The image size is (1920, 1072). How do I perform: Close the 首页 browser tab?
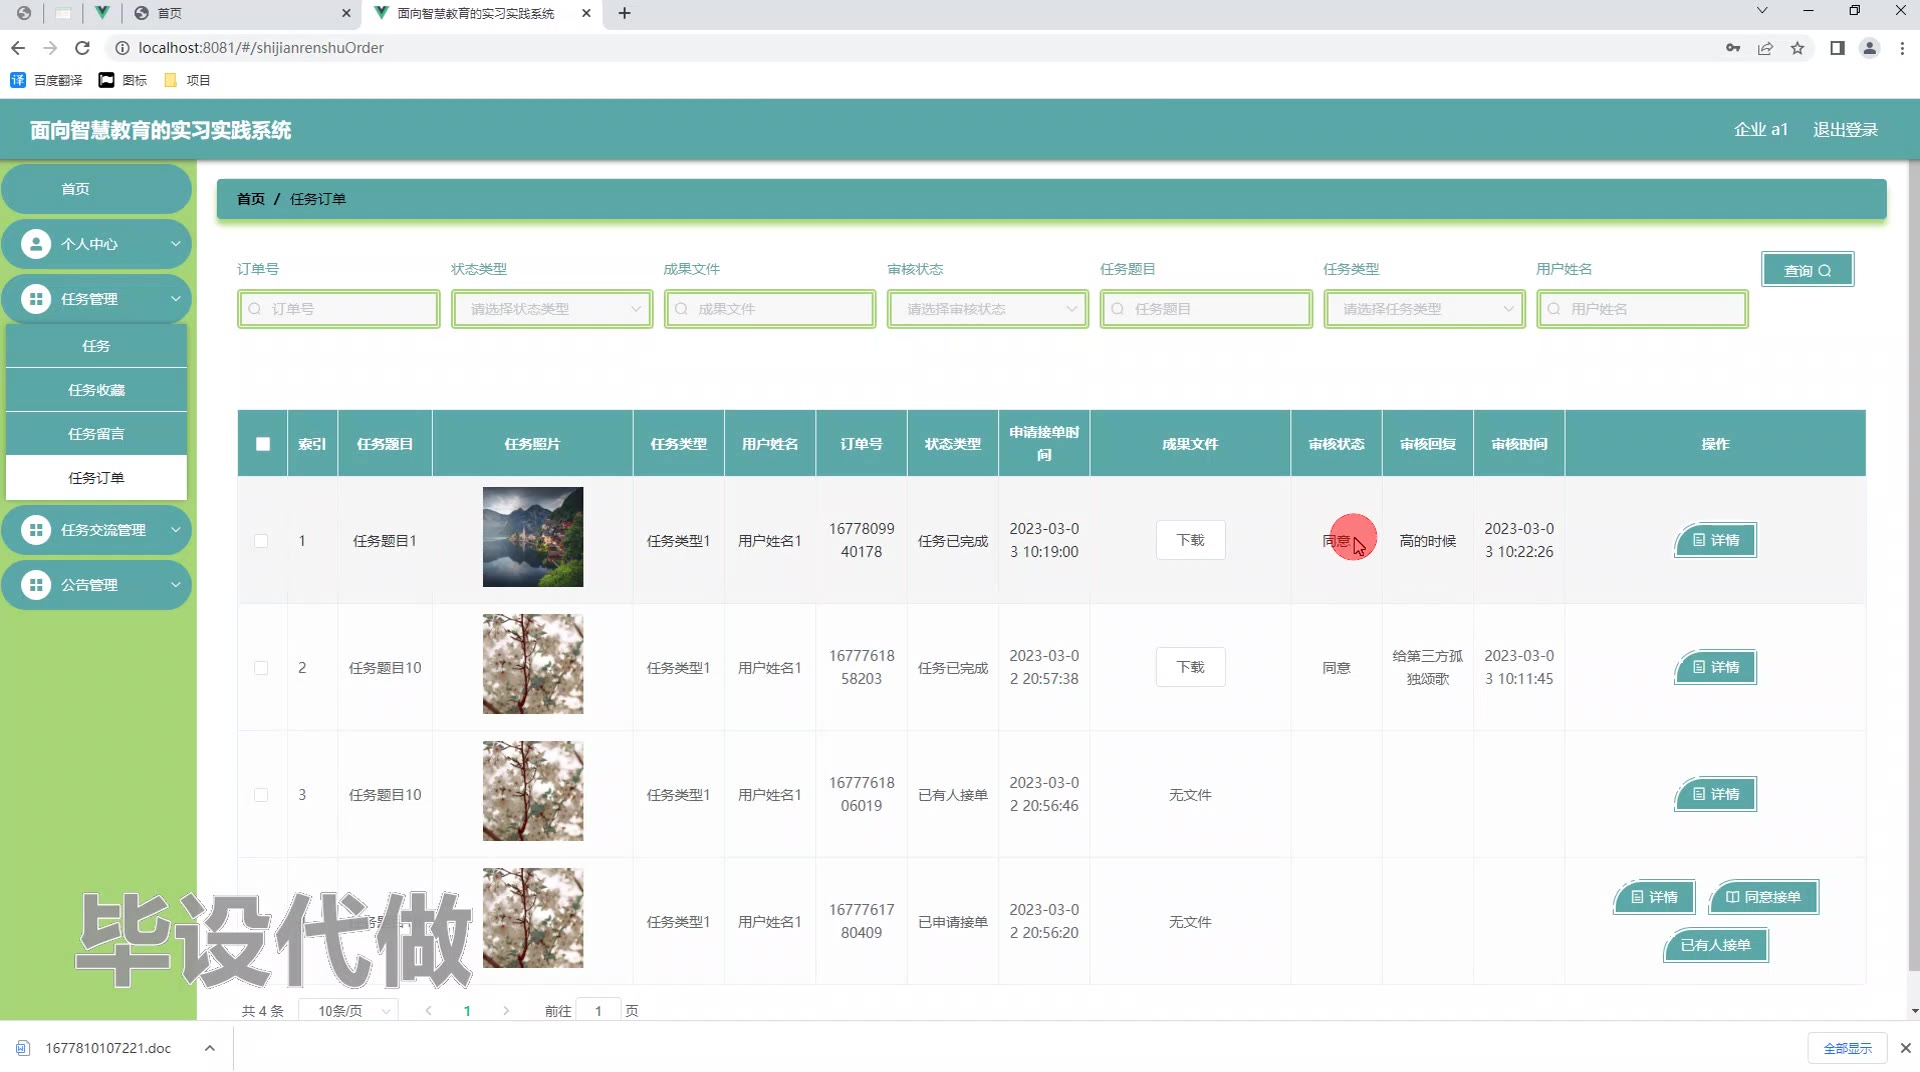click(346, 13)
